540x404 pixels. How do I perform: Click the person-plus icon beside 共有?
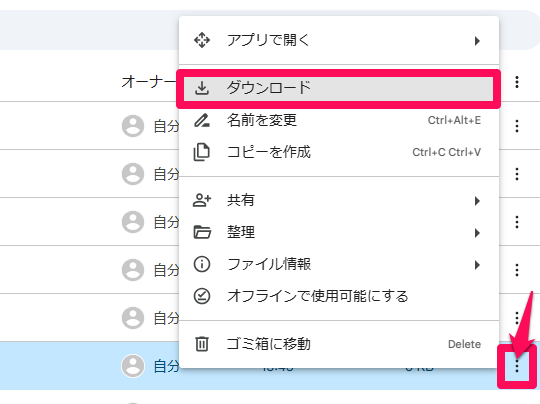(202, 200)
